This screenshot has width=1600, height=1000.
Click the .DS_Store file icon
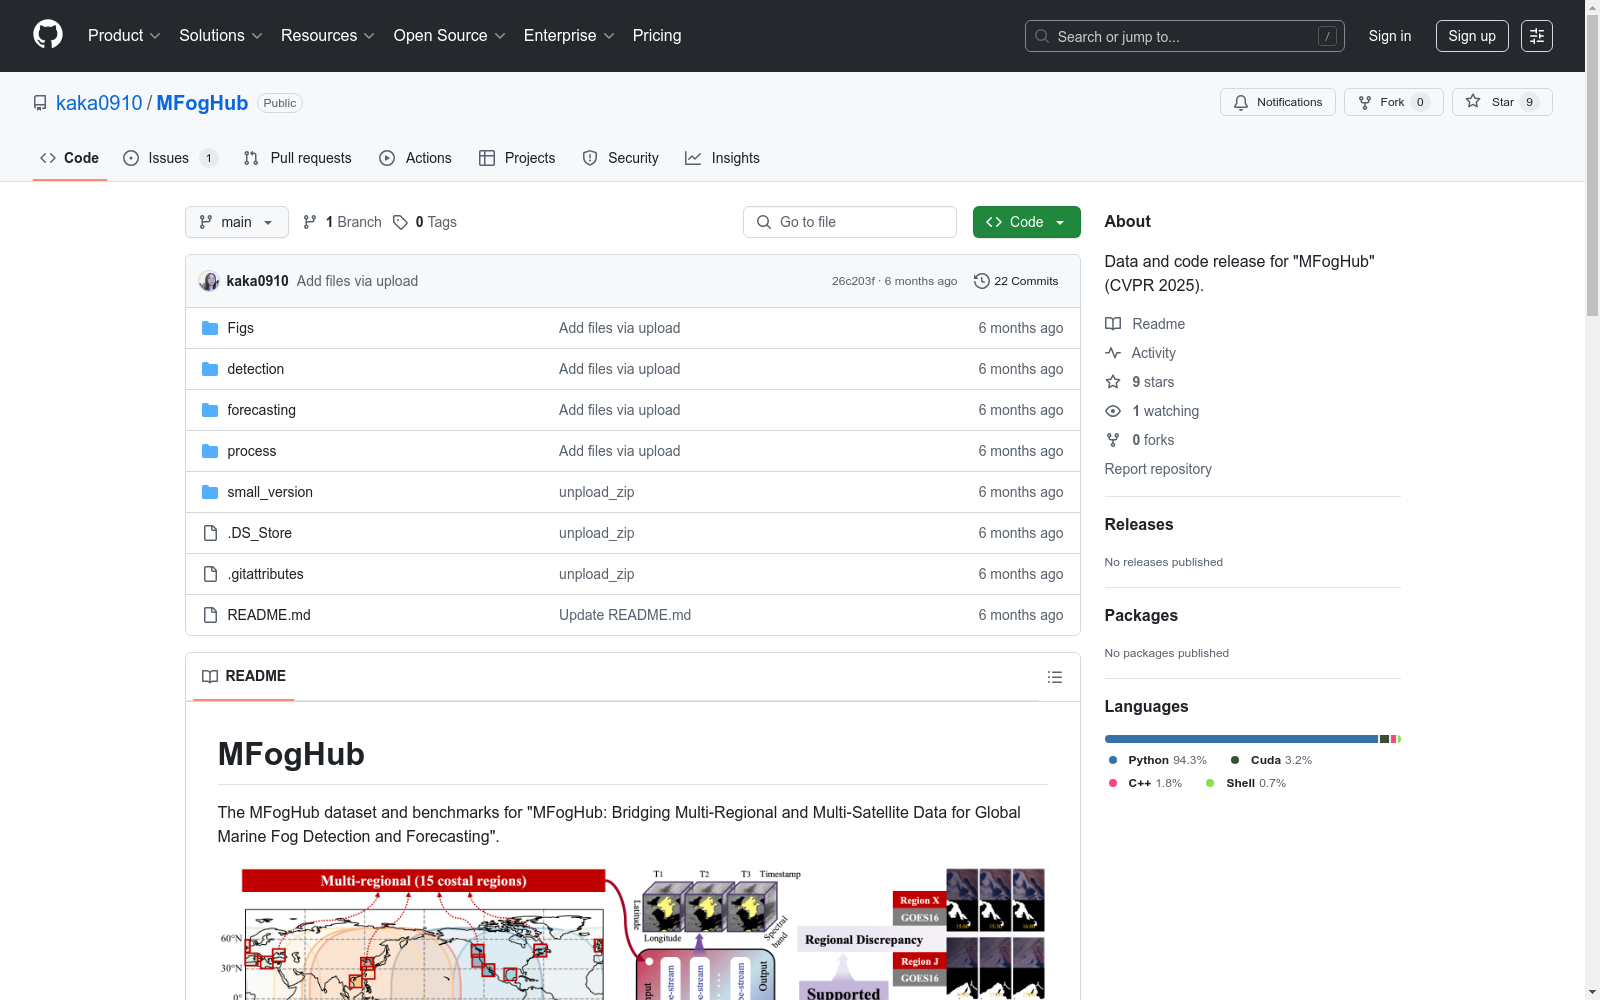210,533
